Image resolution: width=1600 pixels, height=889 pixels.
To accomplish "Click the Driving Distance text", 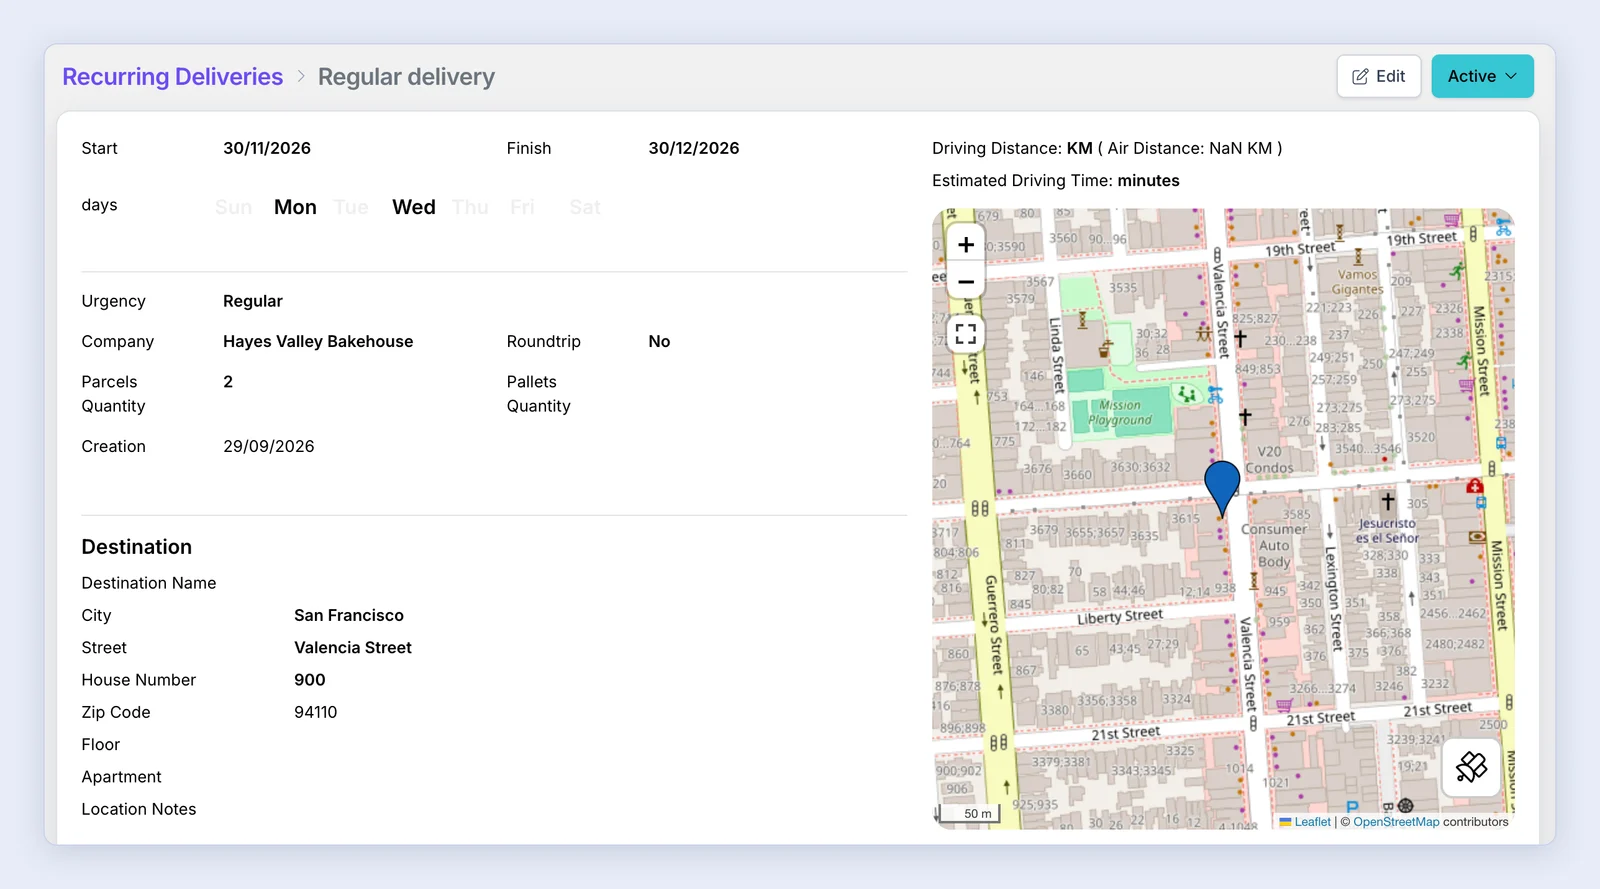I will (1107, 148).
